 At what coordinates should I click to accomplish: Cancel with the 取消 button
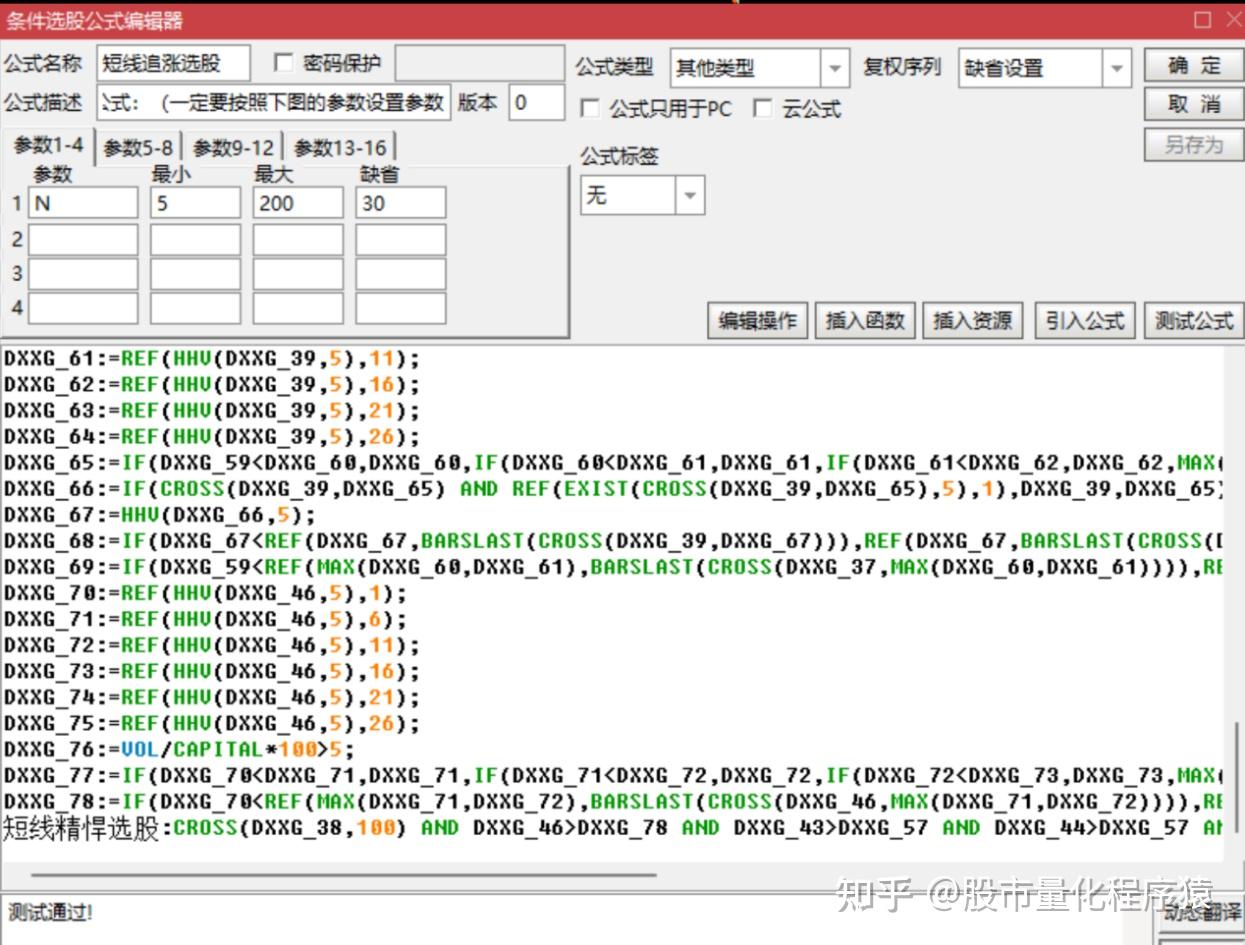click(x=1194, y=105)
